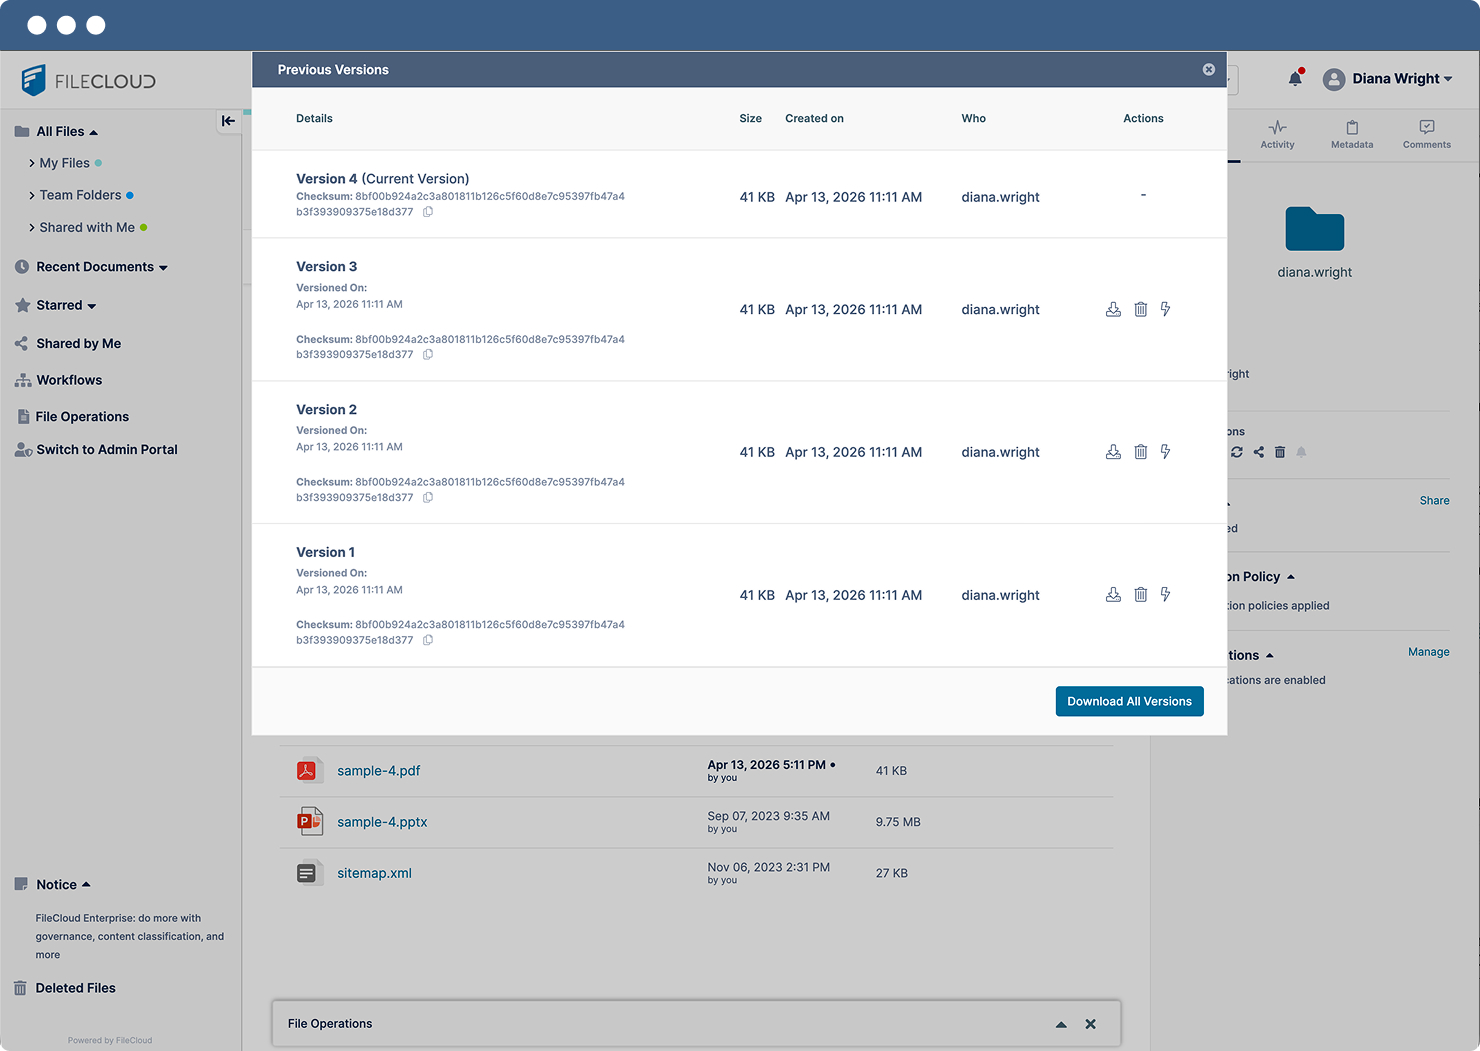Collapse the left sidebar panel
The width and height of the screenshot is (1480, 1051).
click(228, 121)
